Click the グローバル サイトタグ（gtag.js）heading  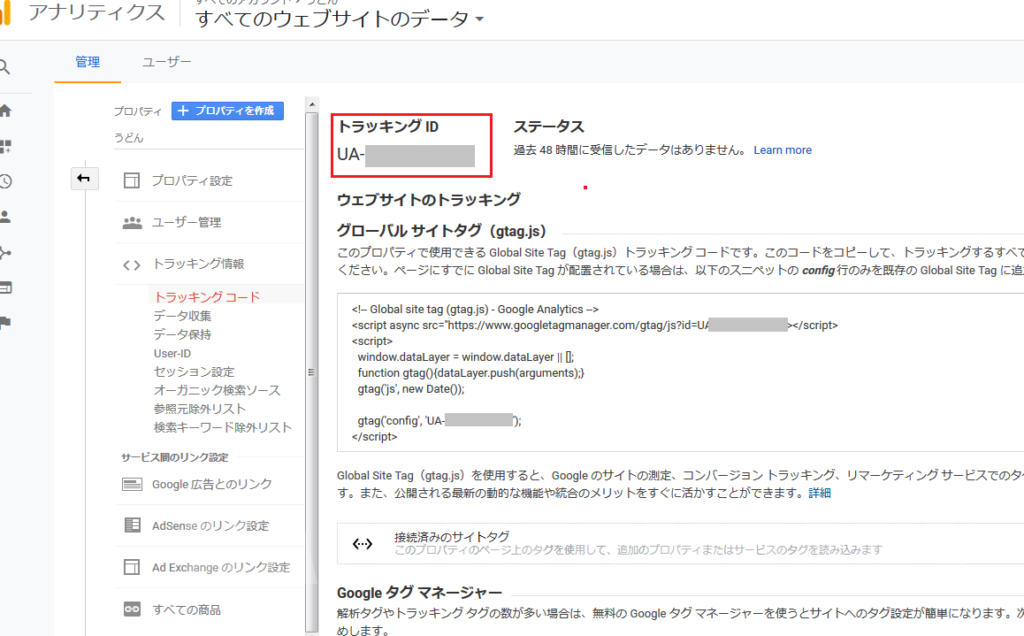(x=441, y=231)
